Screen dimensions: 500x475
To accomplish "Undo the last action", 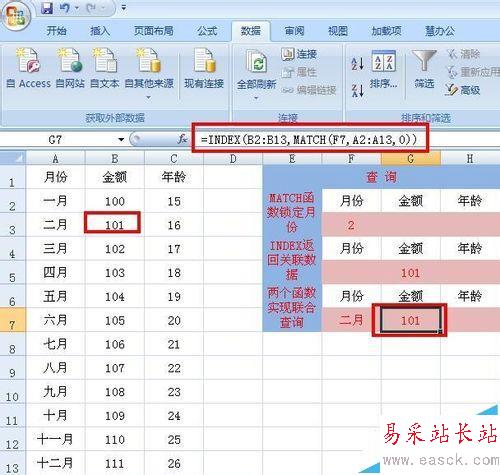I will point(65,8).
